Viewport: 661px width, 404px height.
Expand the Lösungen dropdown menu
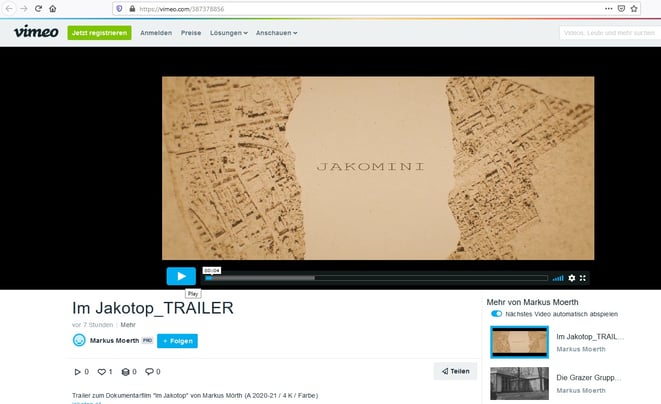(228, 33)
